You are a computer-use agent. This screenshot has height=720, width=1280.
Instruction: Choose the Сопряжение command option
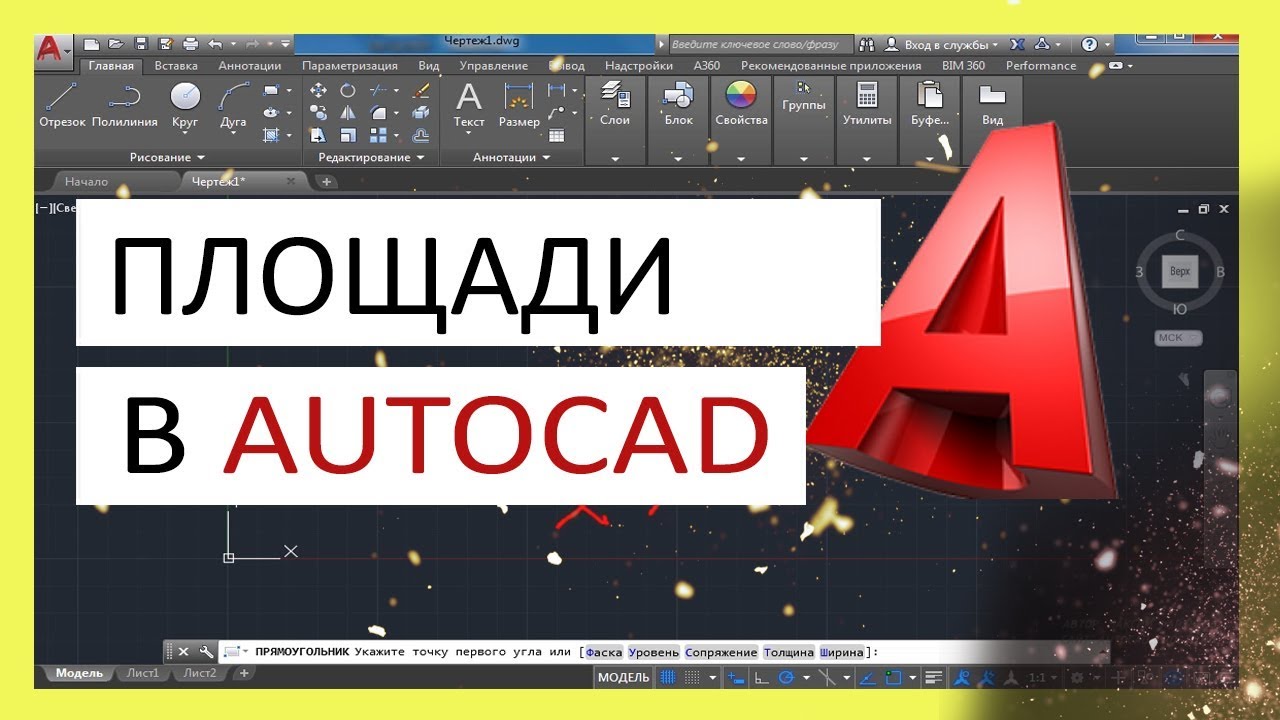tap(722, 652)
